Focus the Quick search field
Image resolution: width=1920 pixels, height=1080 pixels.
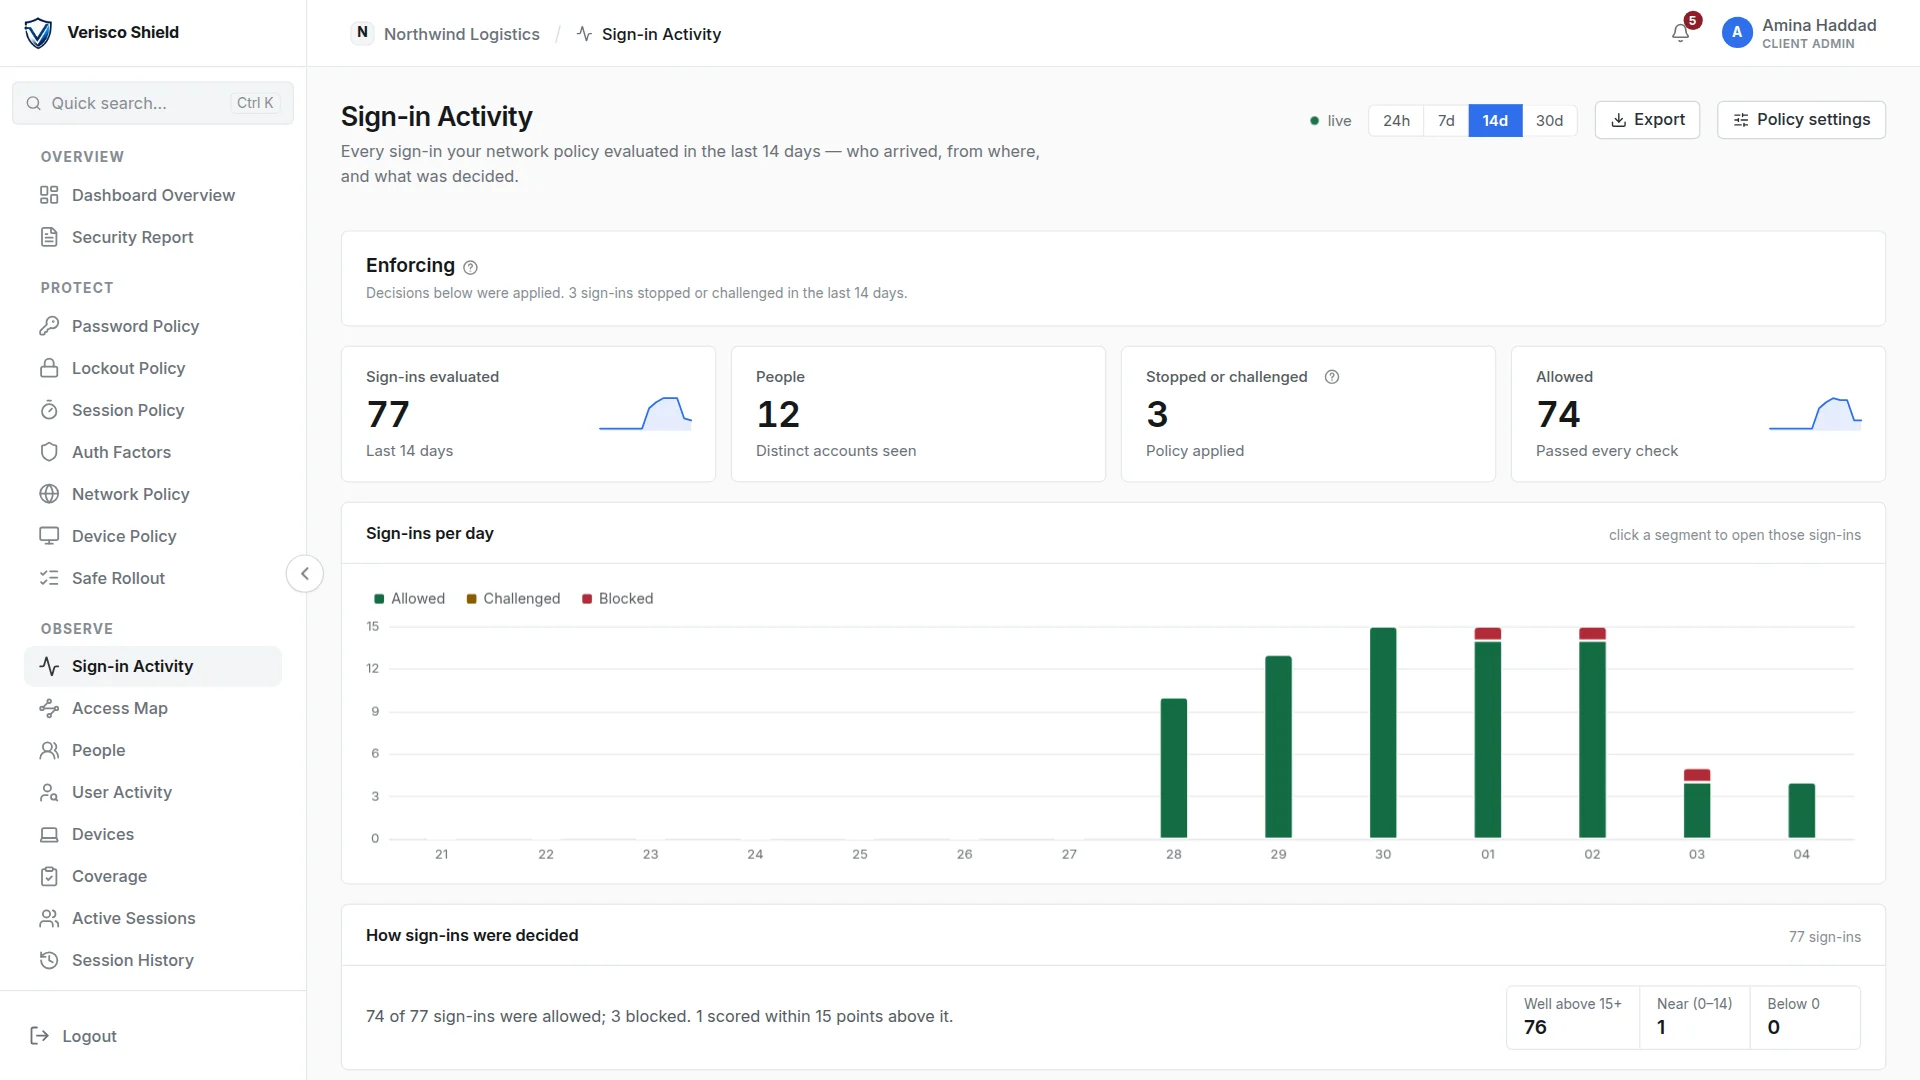coord(153,103)
